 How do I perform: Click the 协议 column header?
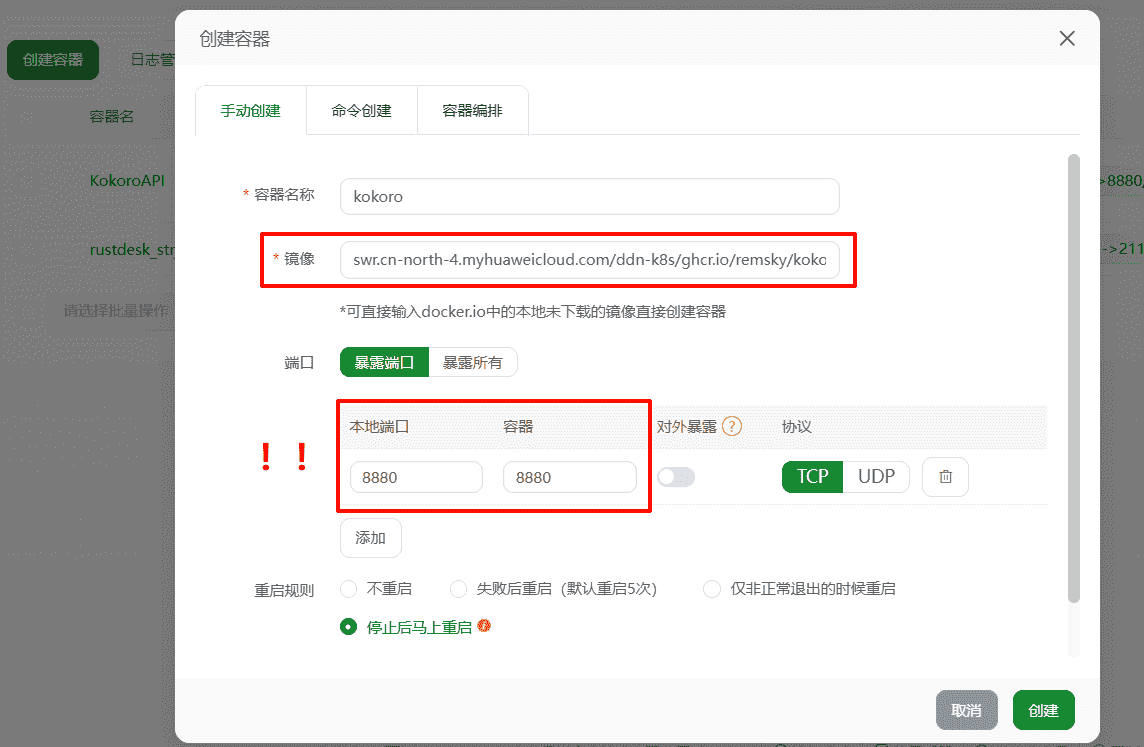pyautogui.click(x=797, y=427)
